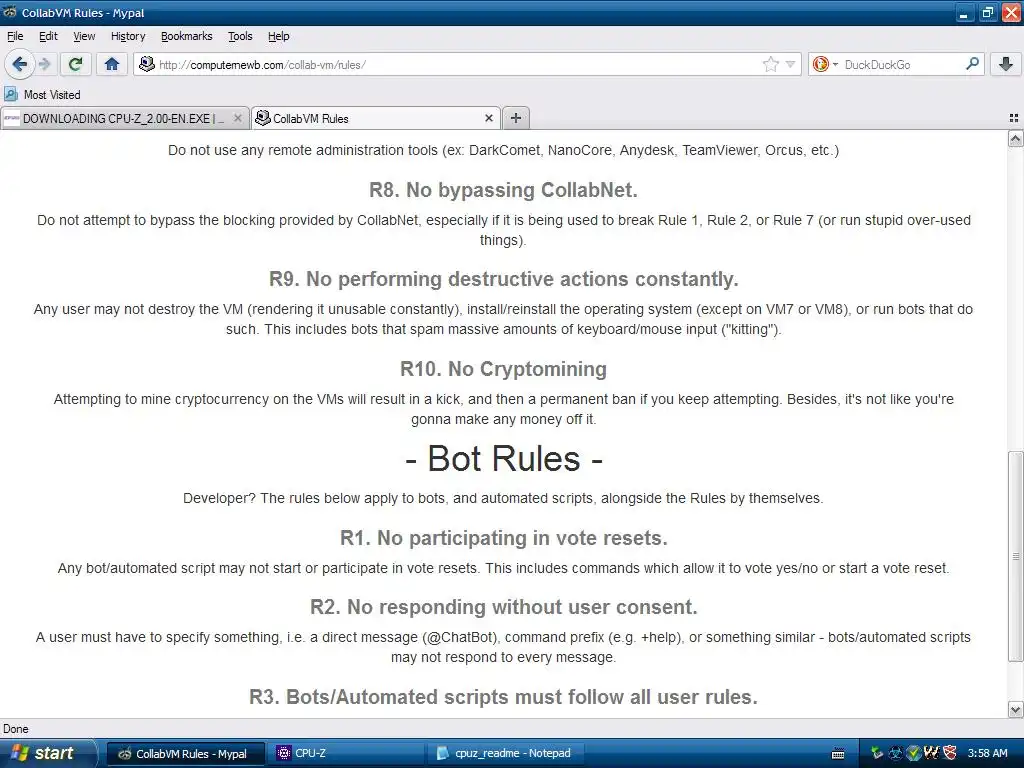Reload the current page
Viewport: 1024px width, 768px height.
pos(76,64)
